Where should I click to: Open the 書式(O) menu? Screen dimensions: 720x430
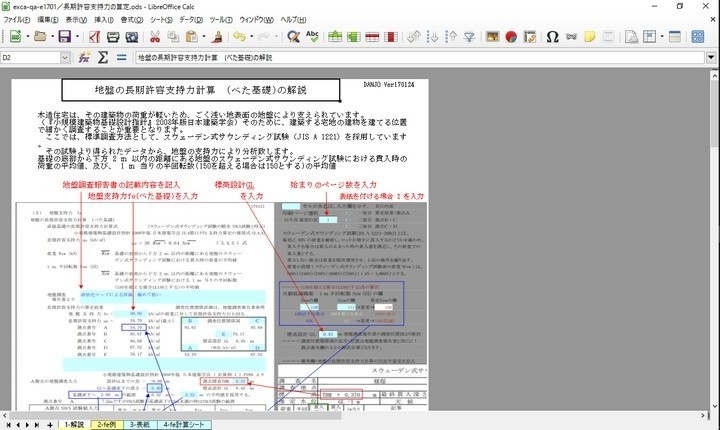pos(132,20)
